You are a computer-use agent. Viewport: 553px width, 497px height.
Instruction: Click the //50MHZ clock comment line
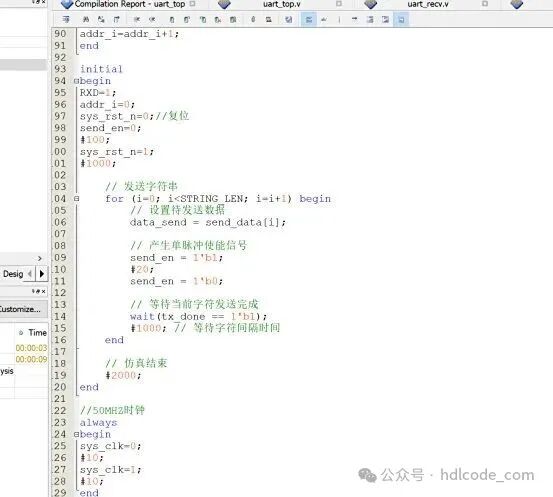point(112,410)
